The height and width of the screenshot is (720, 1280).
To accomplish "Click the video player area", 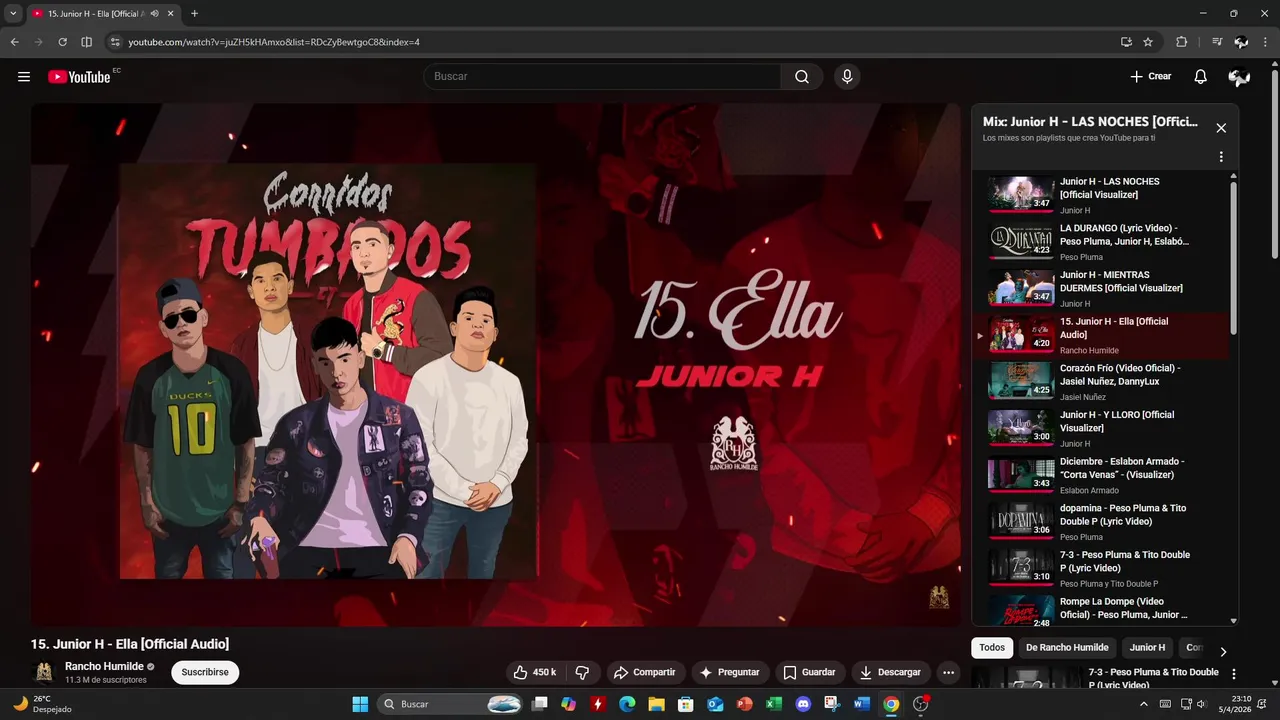I will (496, 365).
